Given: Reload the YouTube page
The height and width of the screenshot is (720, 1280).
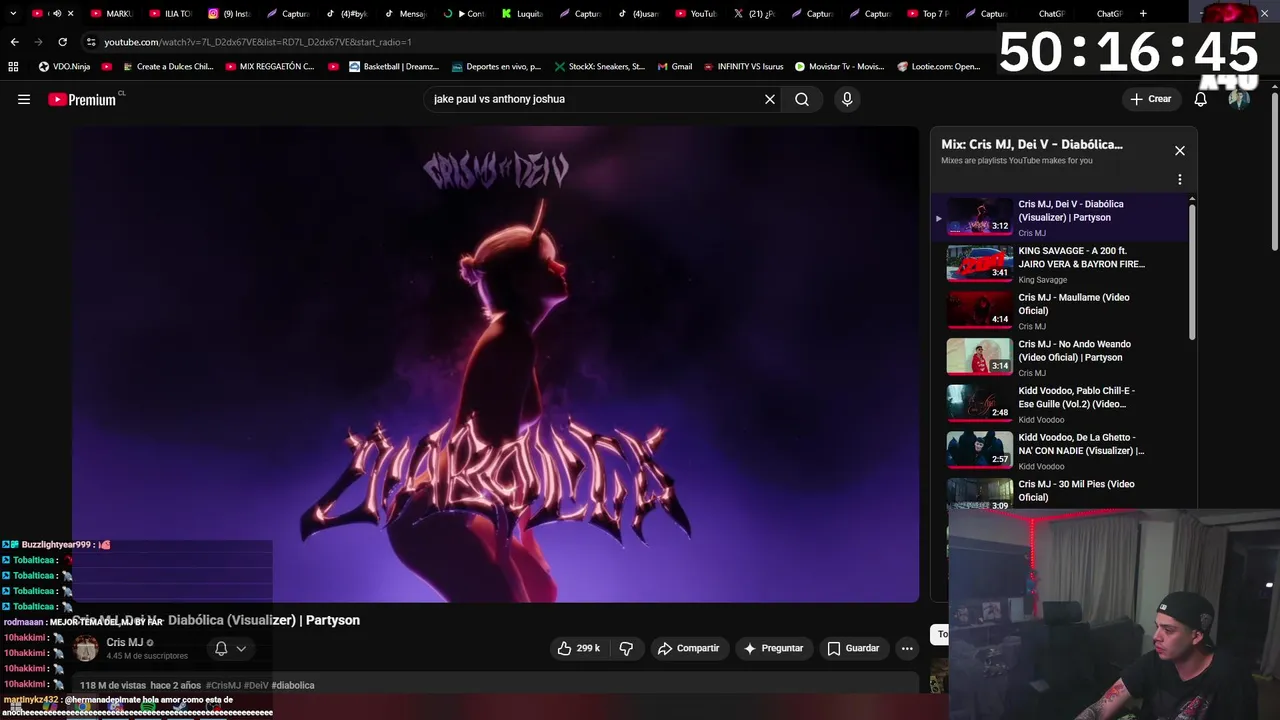Looking at the screenshot, I should point(62,42).
